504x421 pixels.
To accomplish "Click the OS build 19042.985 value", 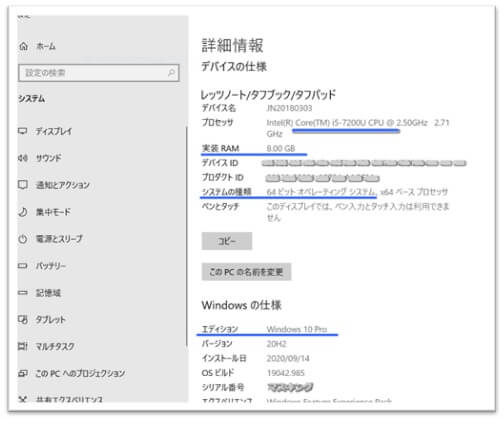I will [x=286, y=373].
